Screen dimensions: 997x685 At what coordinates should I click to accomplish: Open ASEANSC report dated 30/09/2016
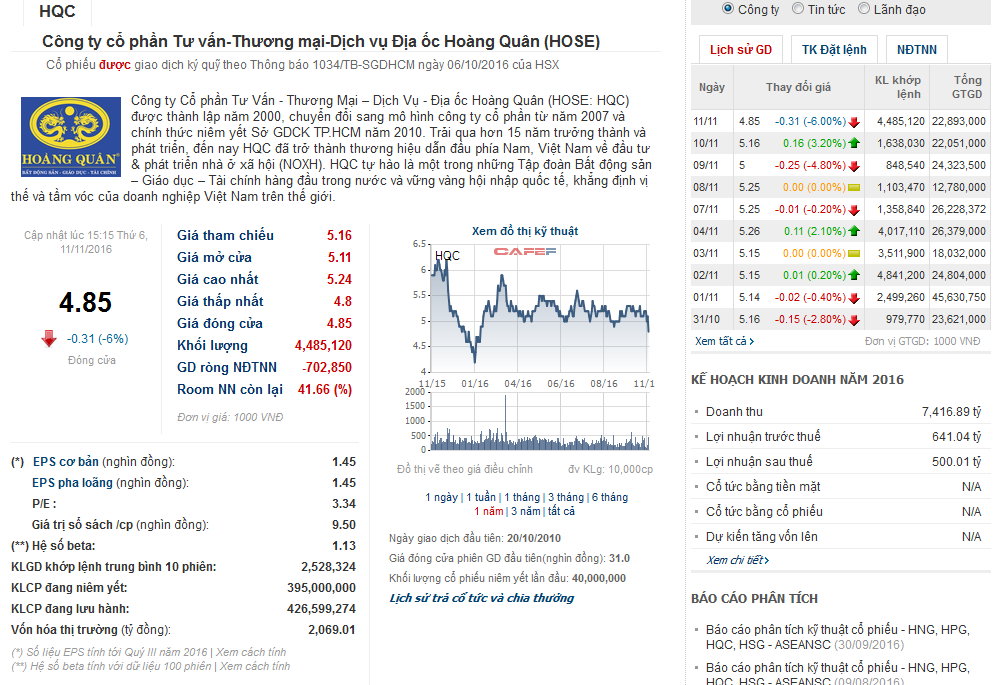(x=837, y=637)
